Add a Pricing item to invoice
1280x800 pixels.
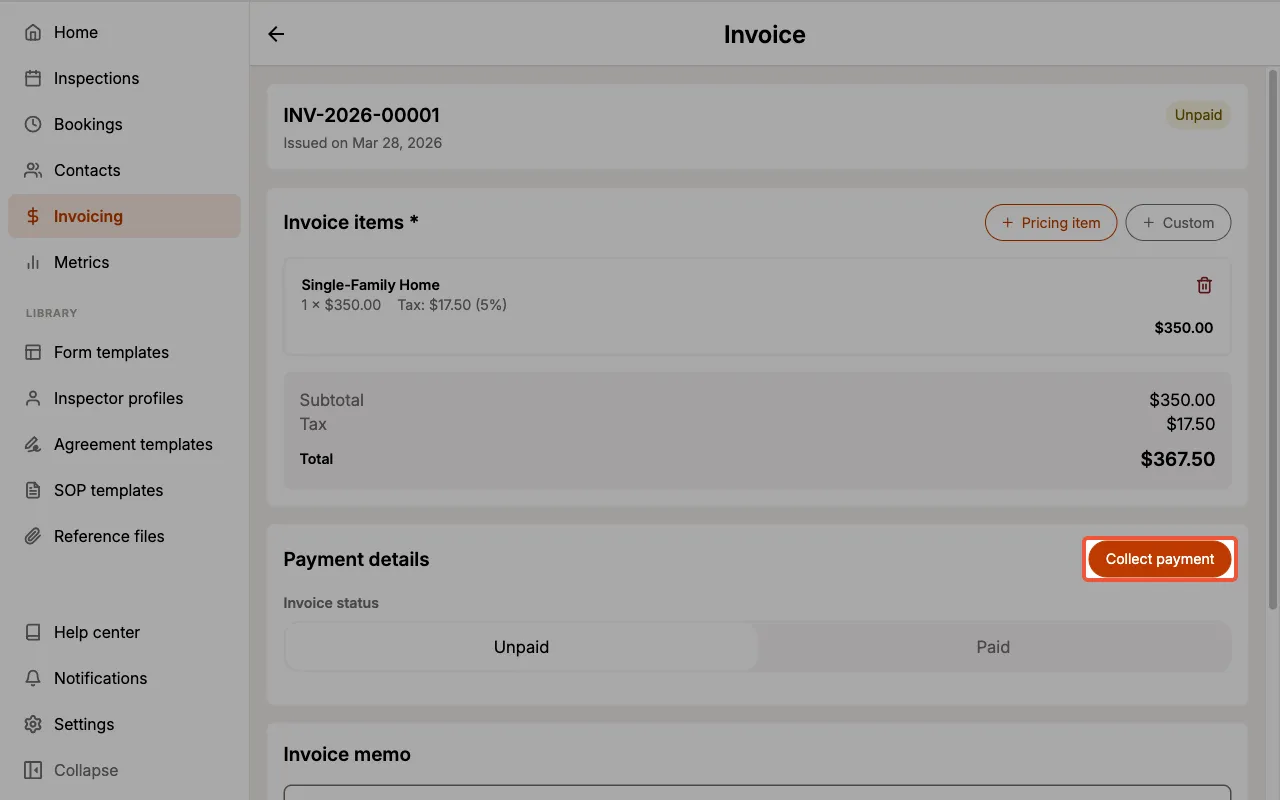(x=1051, y=223)
